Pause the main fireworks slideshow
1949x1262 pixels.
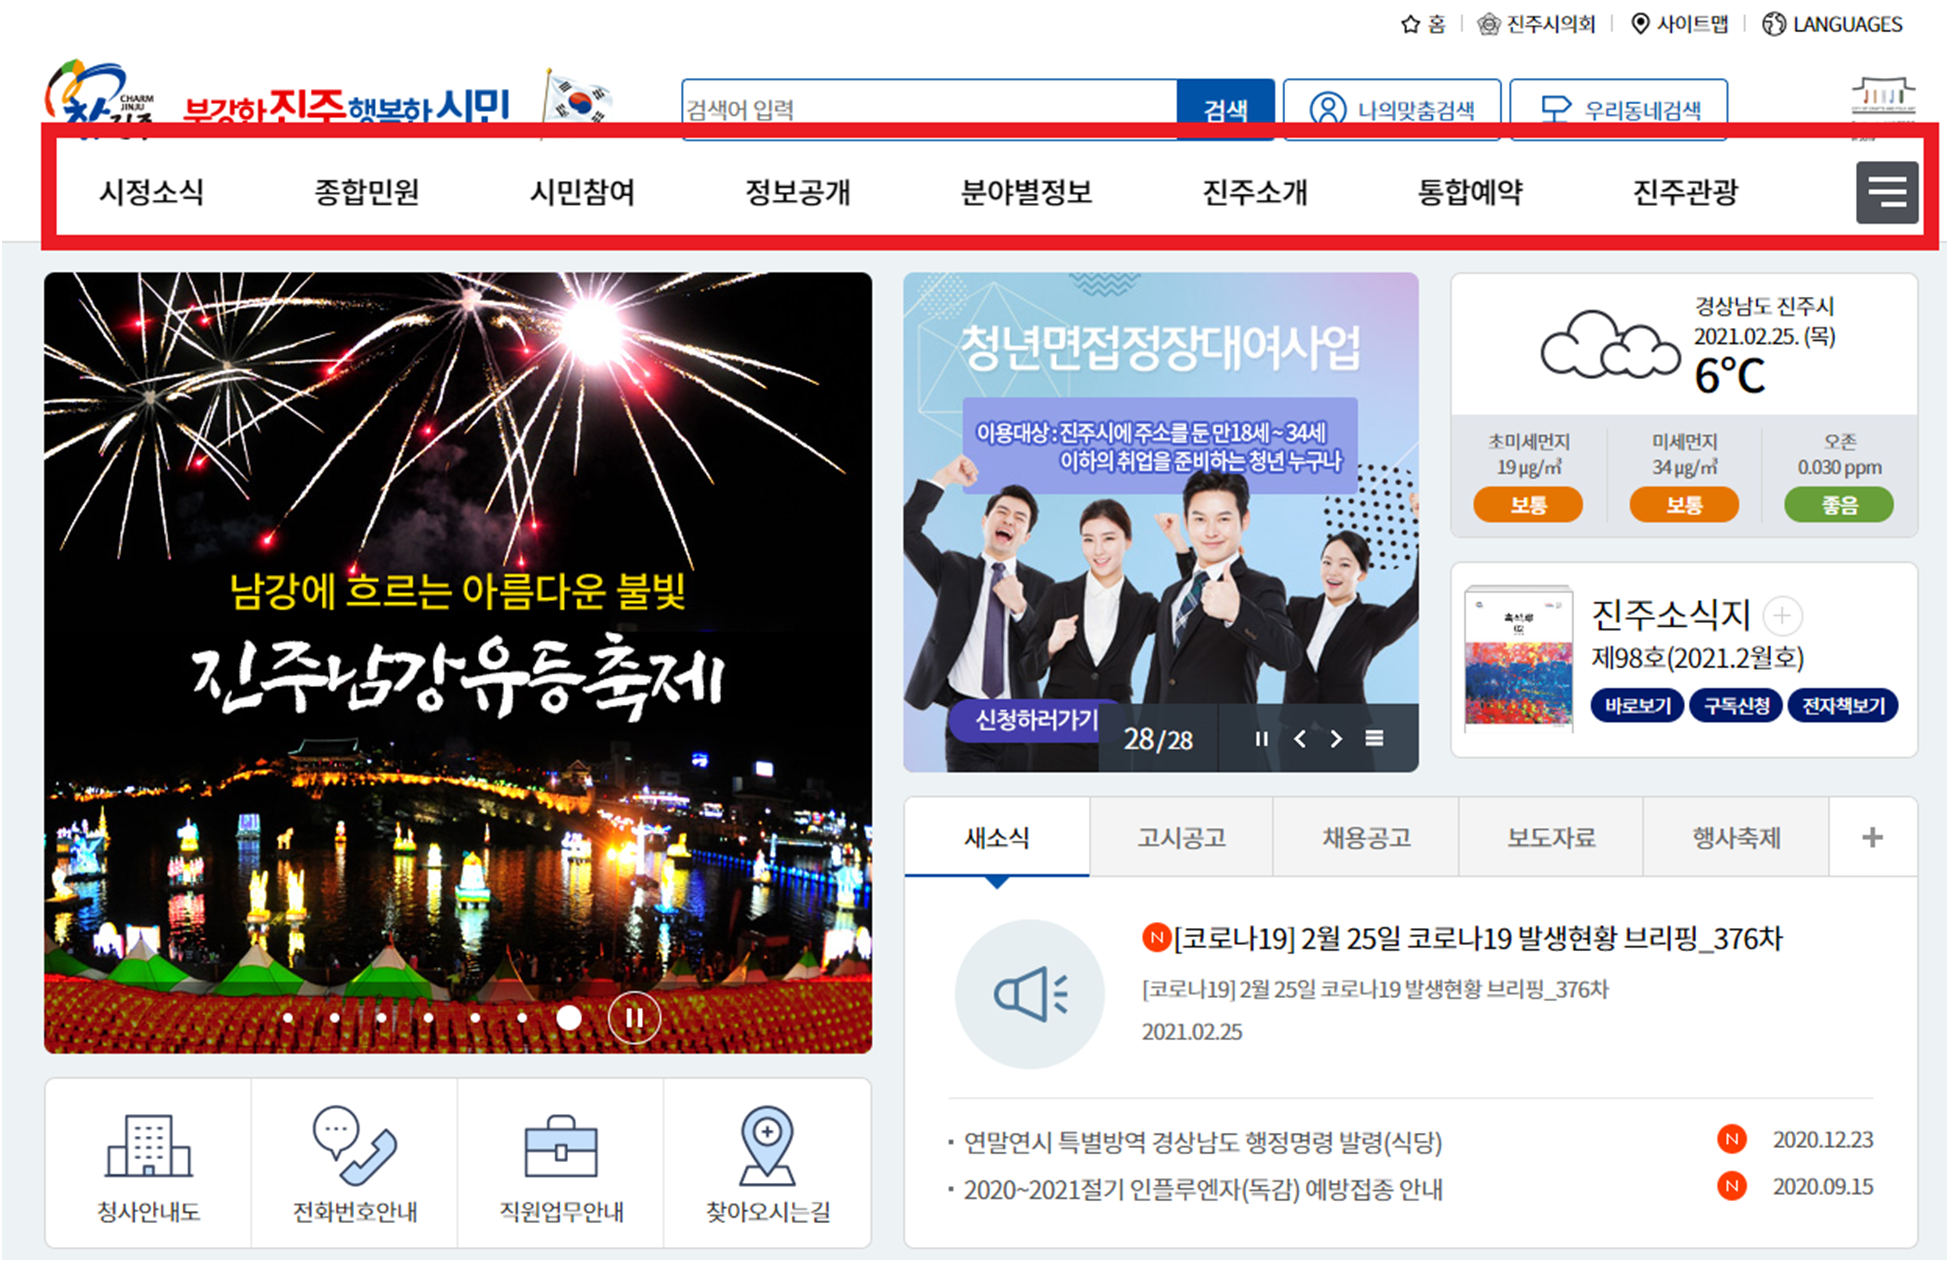[634, 1018]
